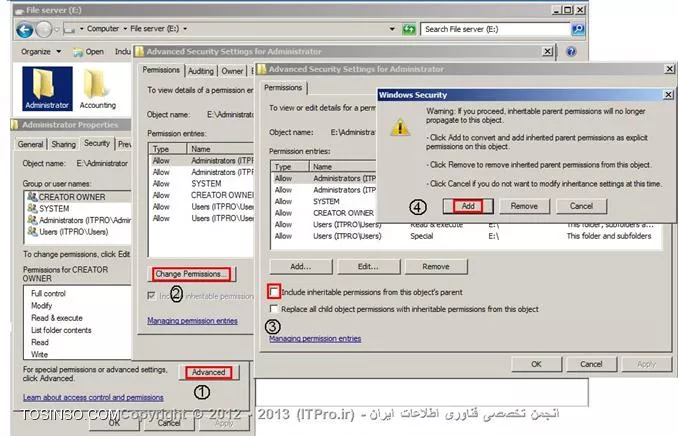Viewport: 678px width, 436px height.
Task: Select the Security tab in Properties
Action: coord(96,143)
